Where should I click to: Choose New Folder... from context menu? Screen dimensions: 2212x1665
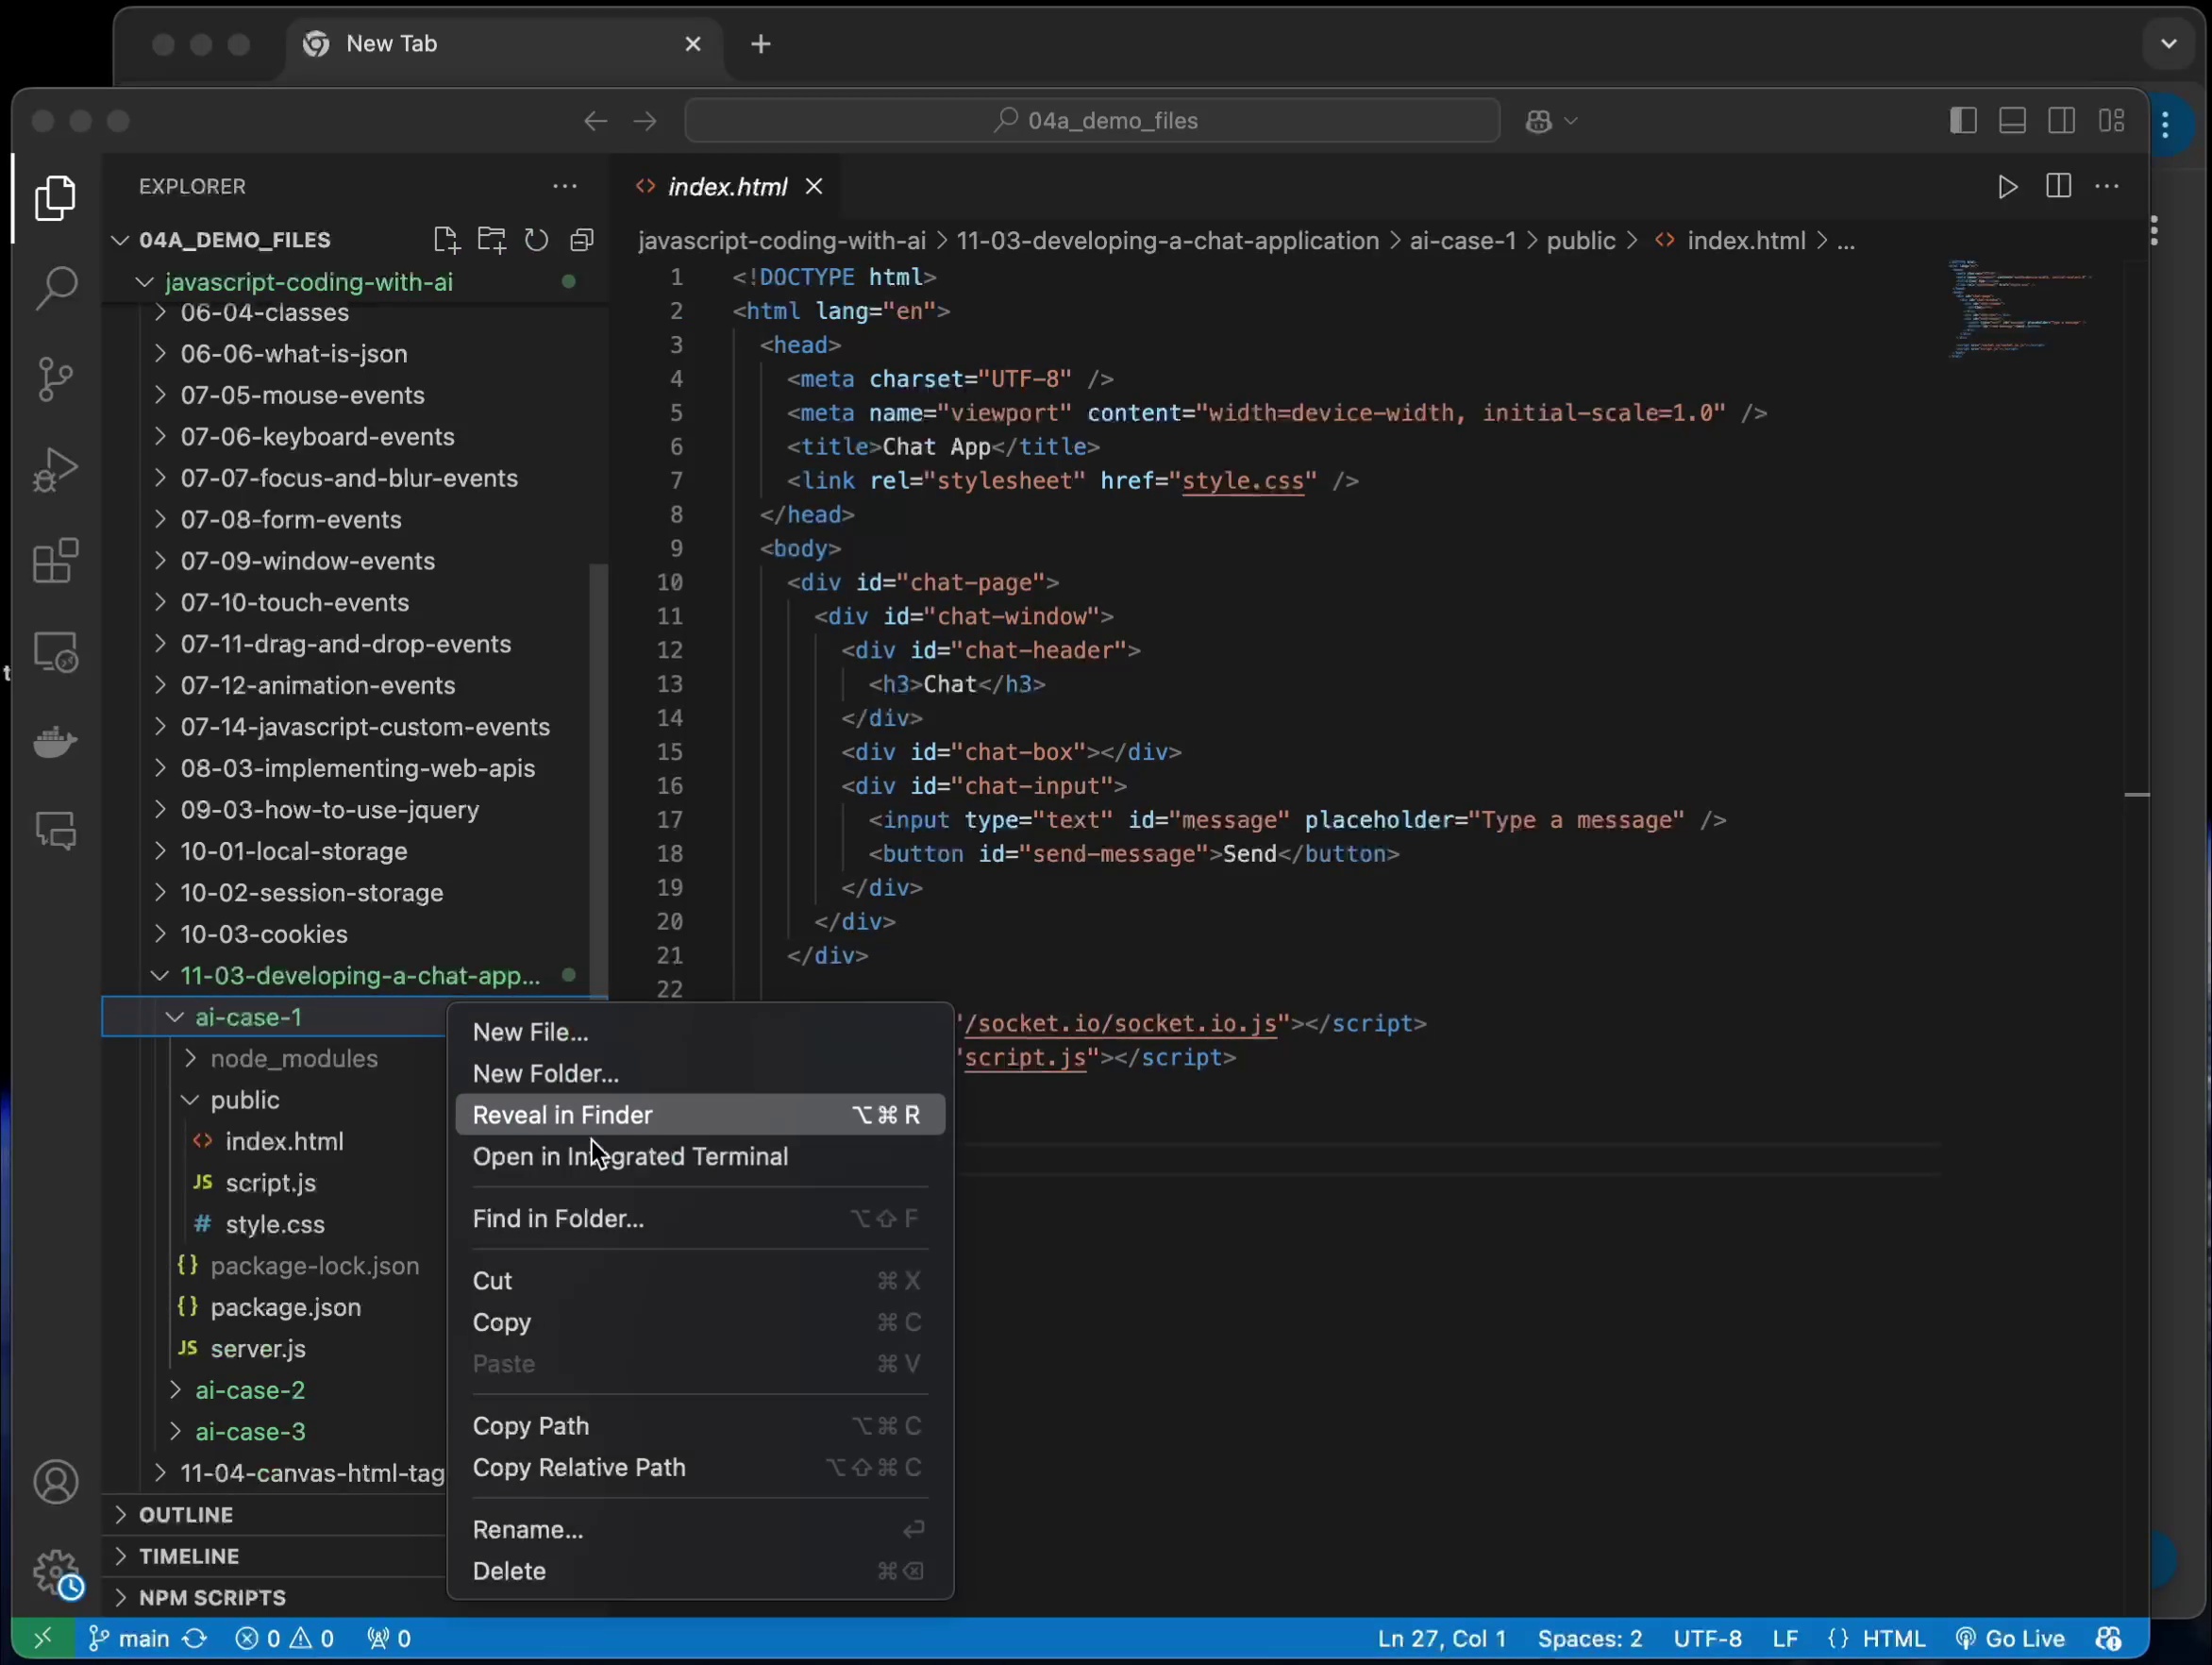point(700,1073)
